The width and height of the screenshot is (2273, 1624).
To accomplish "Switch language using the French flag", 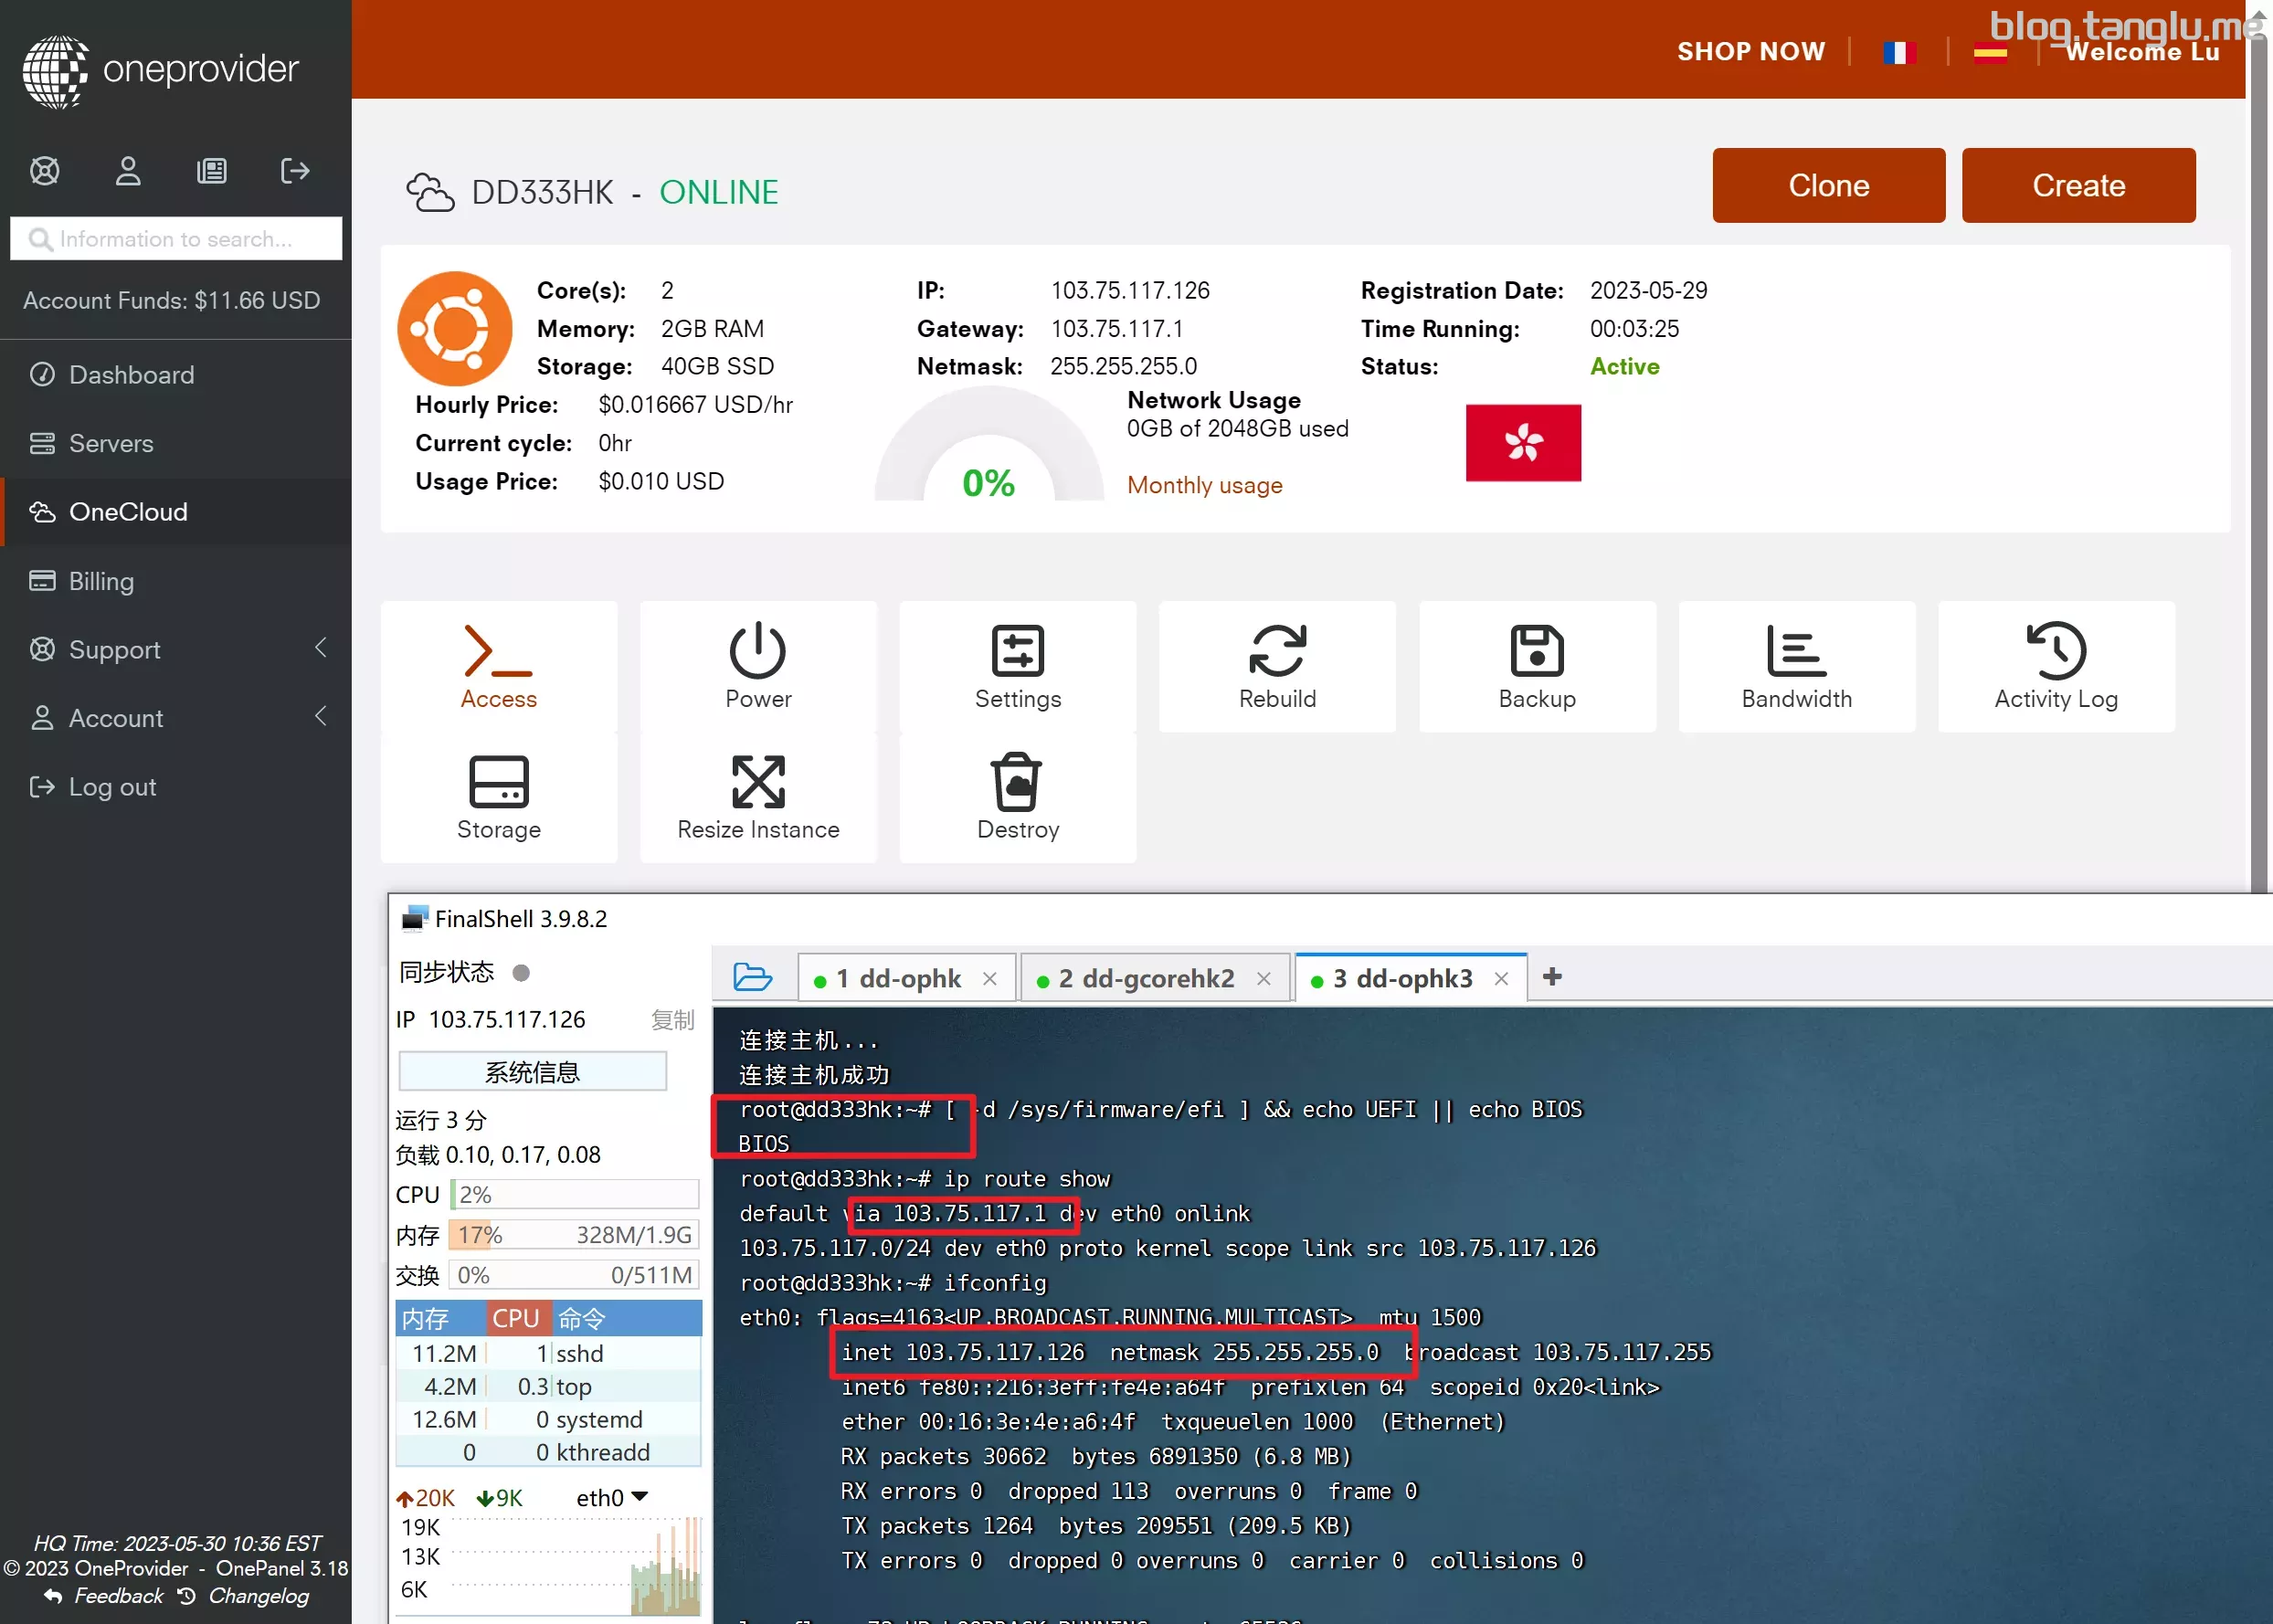I will (x=1898, y=52).
